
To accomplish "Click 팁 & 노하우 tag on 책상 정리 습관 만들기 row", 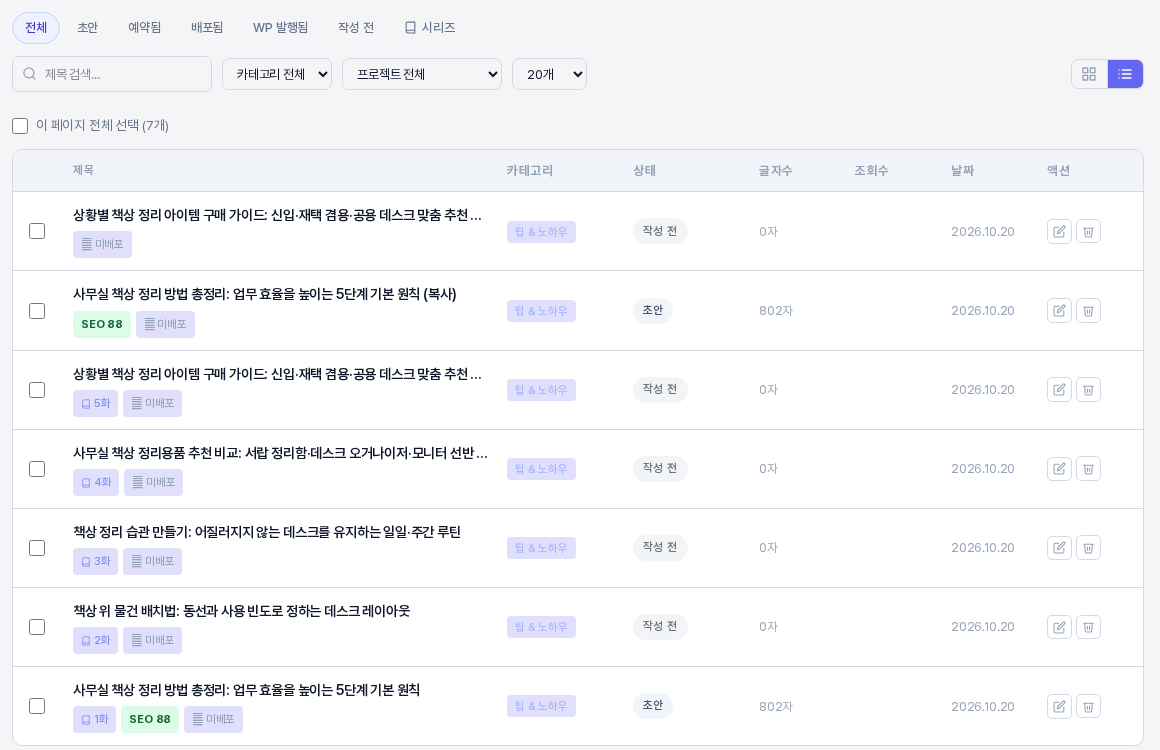I will pyautogui.click(x=542, y=548).
